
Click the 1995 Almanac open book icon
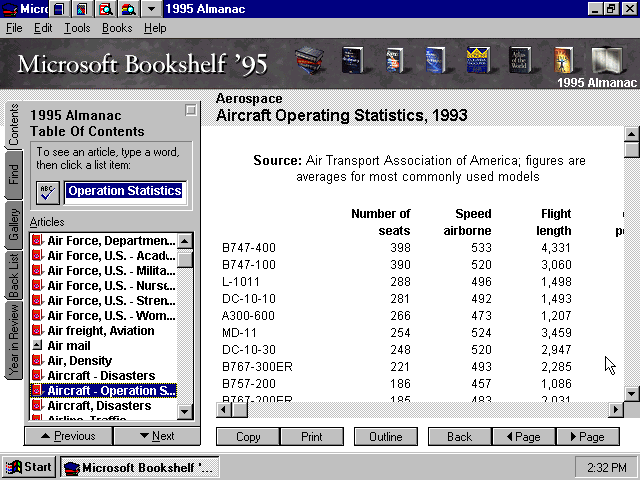tap(605, 61)
